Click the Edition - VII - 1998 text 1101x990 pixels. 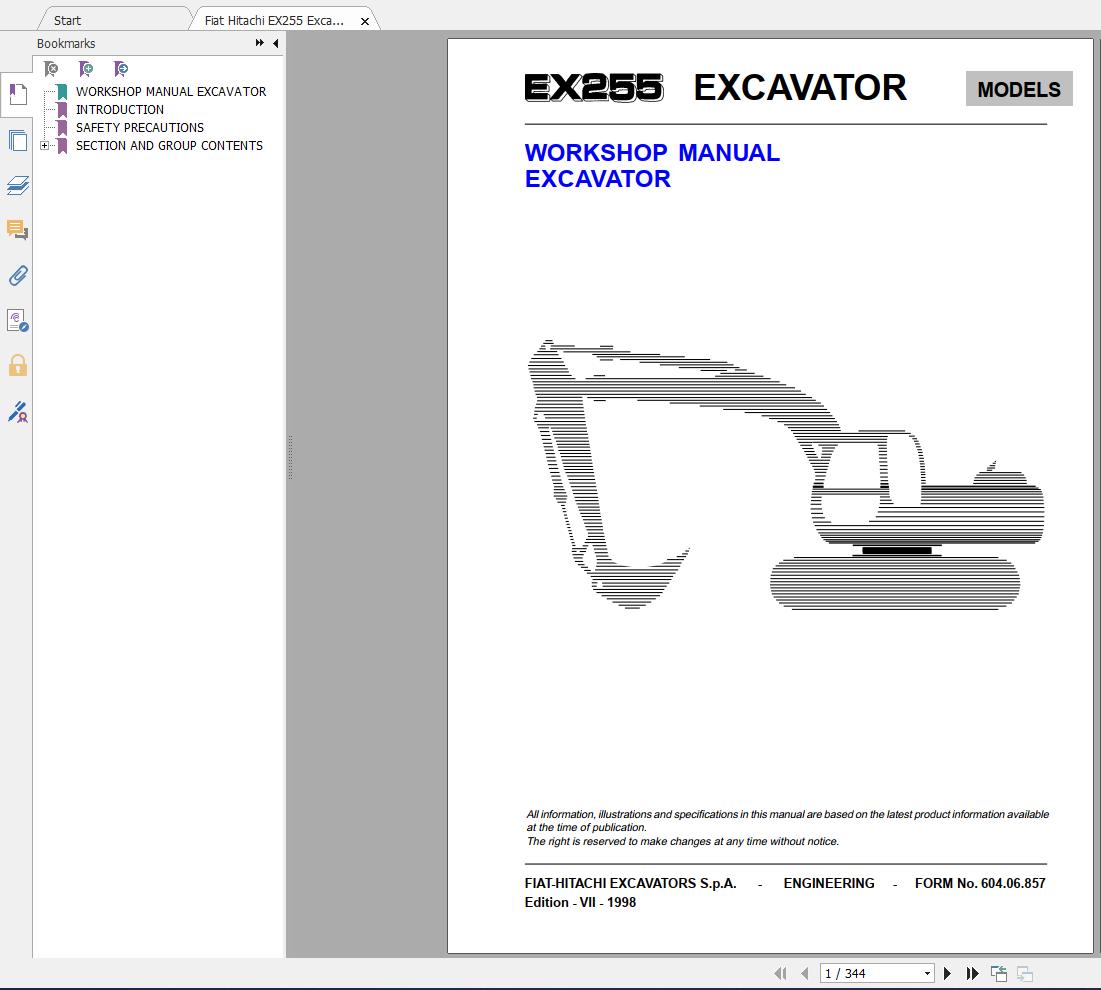[x=580, y=902]
